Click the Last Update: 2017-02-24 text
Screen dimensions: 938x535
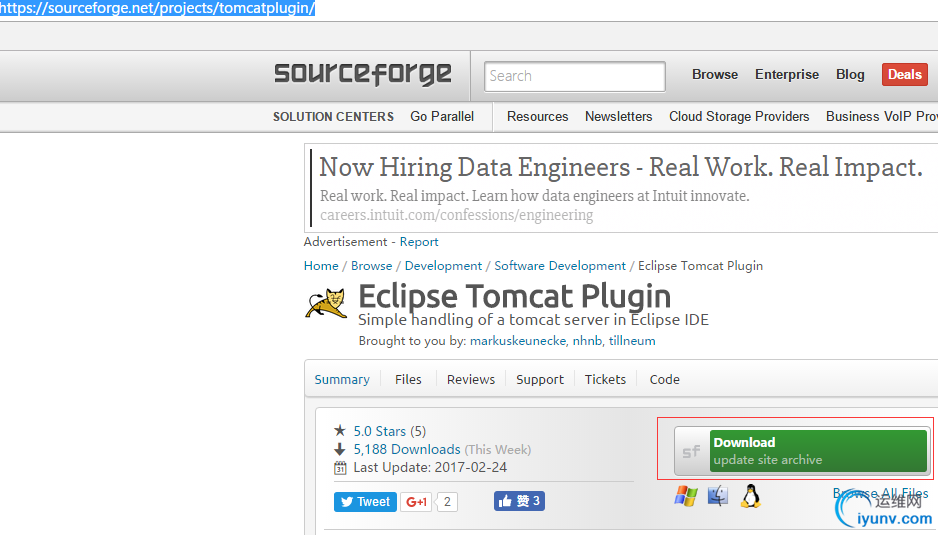[430, 467]
